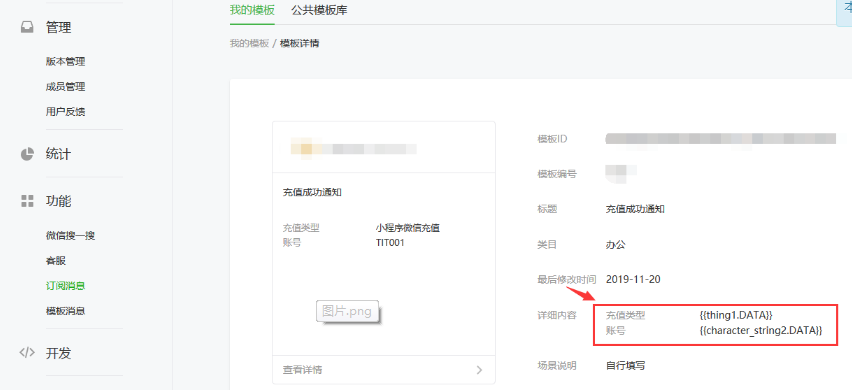Open the 统计 section heading
Image resolution: width=852 pixels, height=390 pixels.
click(59, 154)
